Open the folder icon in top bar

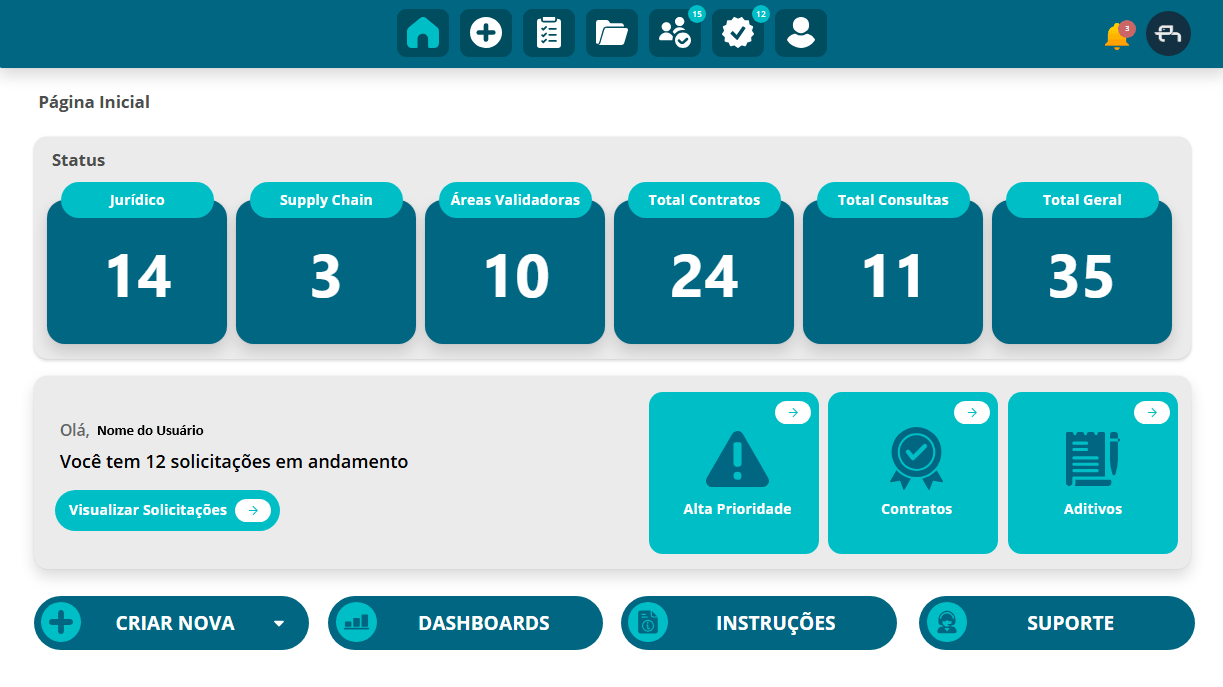point(612,33)
